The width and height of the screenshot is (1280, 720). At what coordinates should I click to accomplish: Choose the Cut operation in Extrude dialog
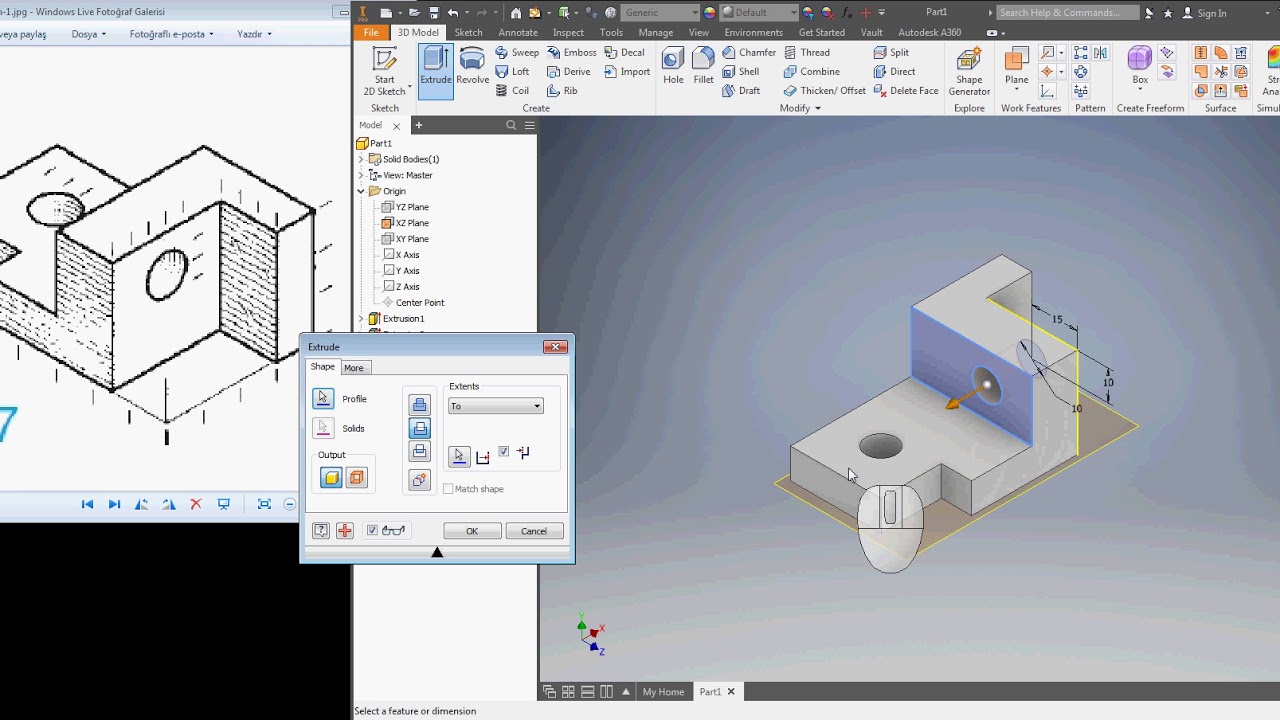(420, 429)
